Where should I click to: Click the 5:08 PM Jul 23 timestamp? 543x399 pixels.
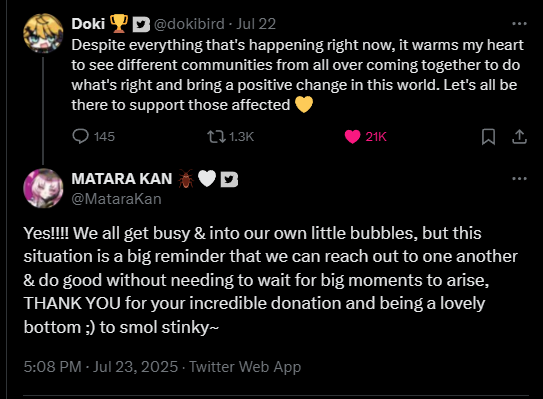pyautogui.click(x=101, y=366)
